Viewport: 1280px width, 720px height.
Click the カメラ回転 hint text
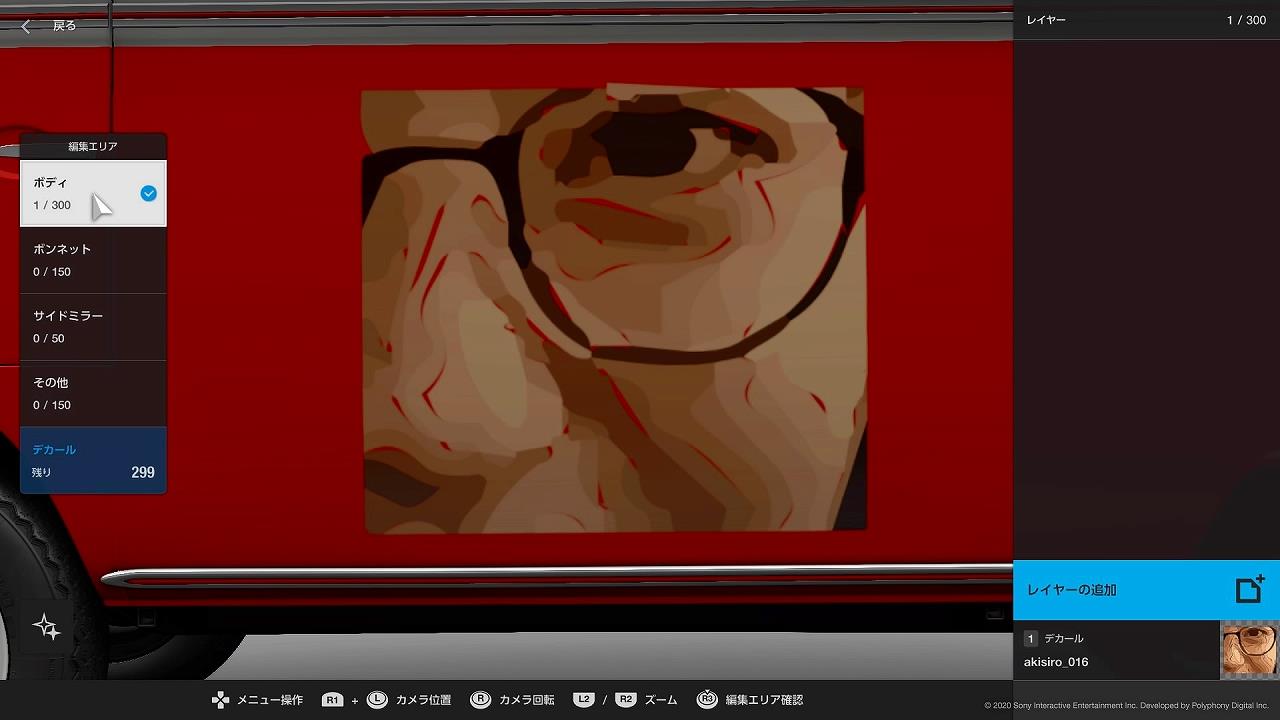click(526, 700)
